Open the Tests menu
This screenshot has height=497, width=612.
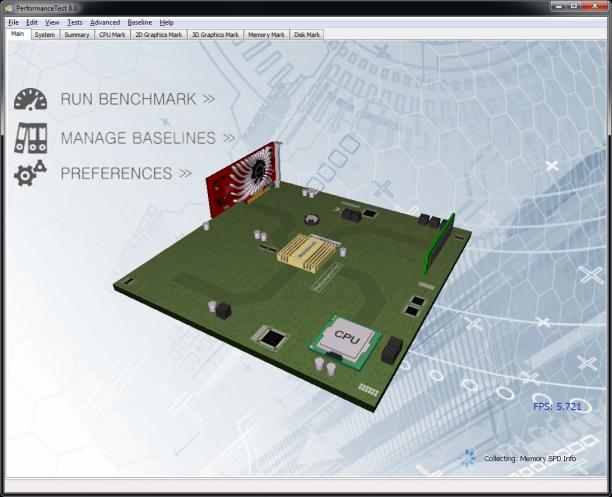point(75,22)
